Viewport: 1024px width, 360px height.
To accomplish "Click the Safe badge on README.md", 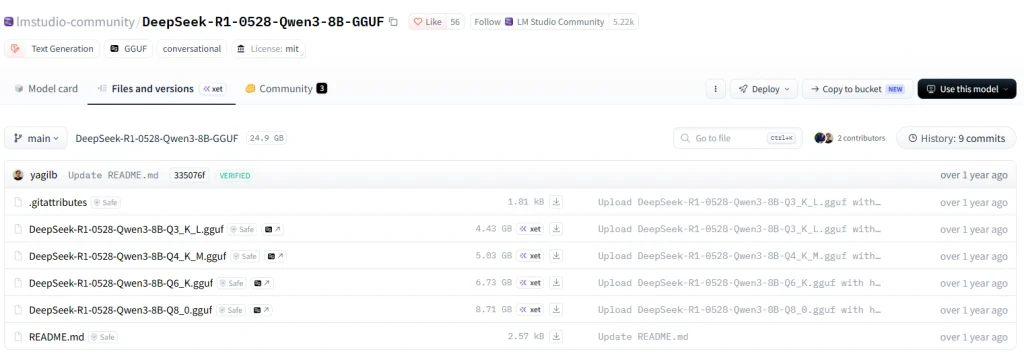I will point(103,337).
